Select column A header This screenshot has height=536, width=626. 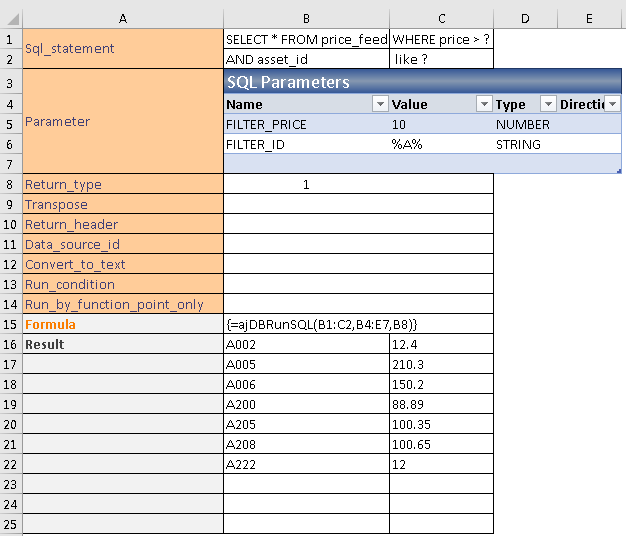click(x=123, y=18)
